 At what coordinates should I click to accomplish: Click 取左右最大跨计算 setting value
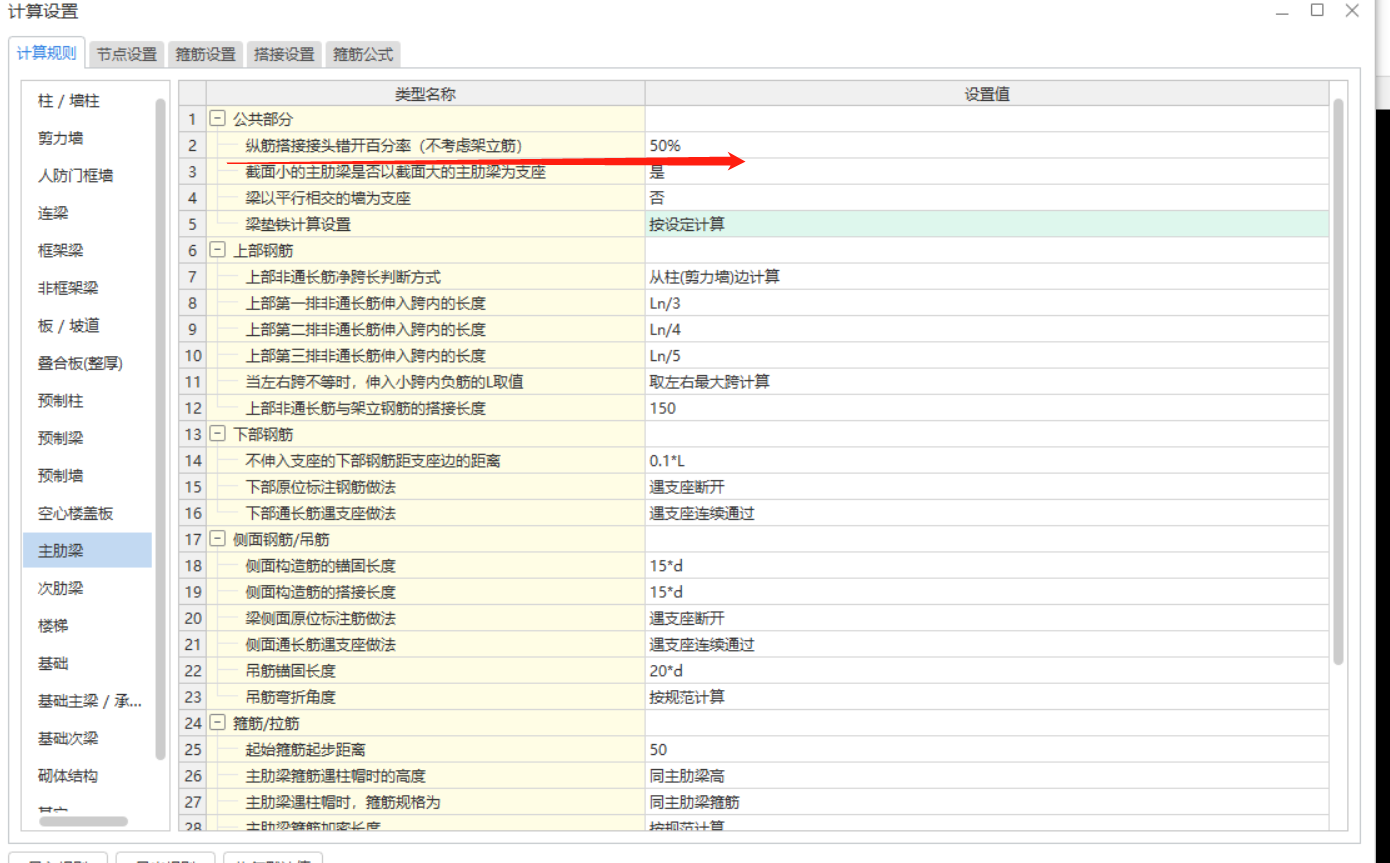tap(987, 382)
